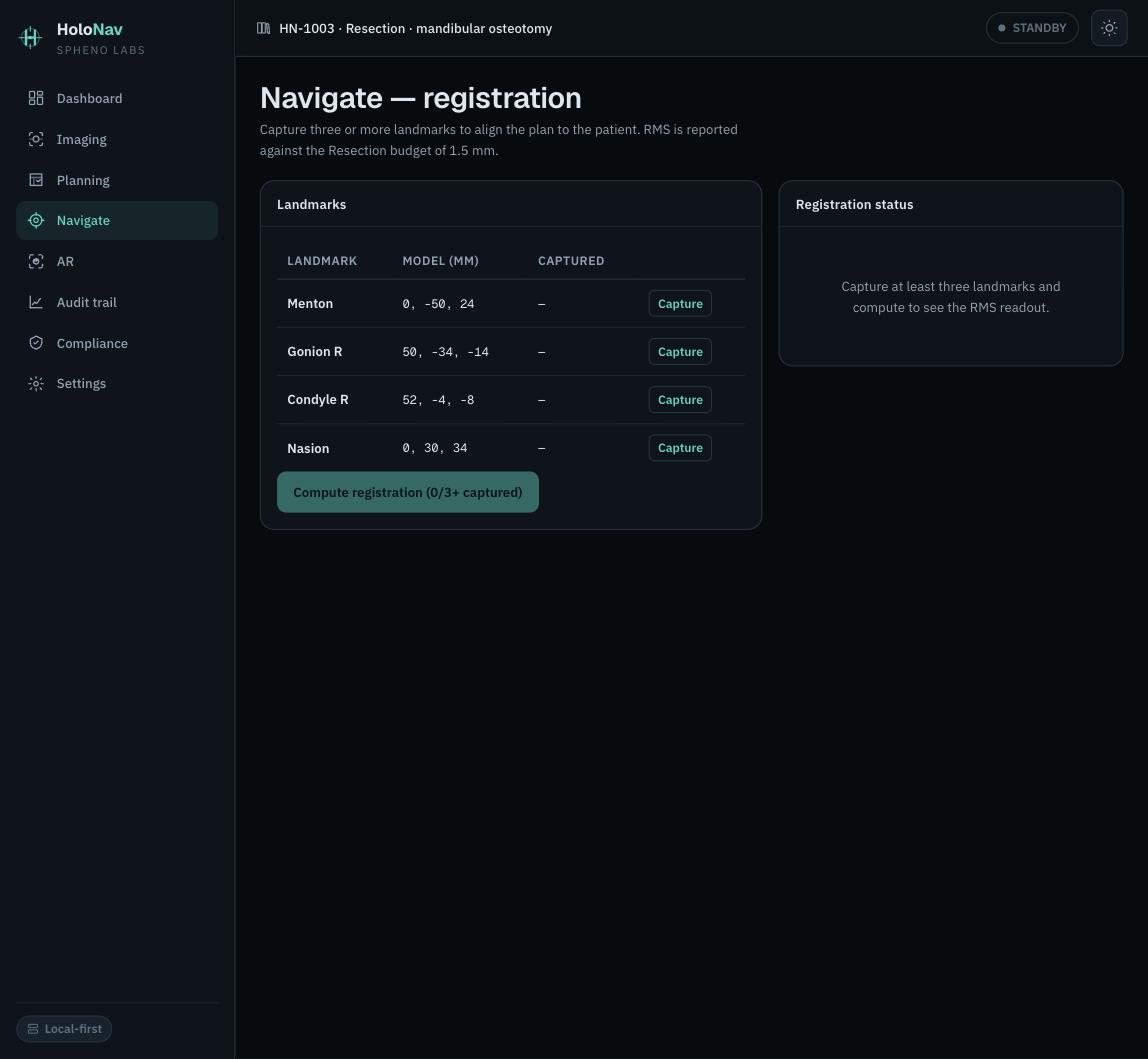Click the Imaging scan icon

[36, 139]
